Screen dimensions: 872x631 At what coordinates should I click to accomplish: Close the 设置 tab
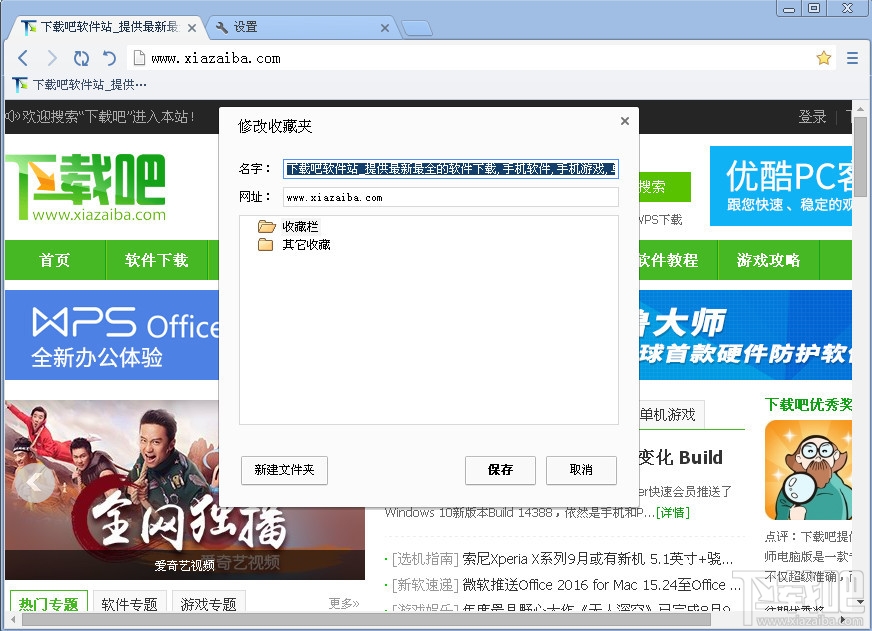tap(385, 28)
